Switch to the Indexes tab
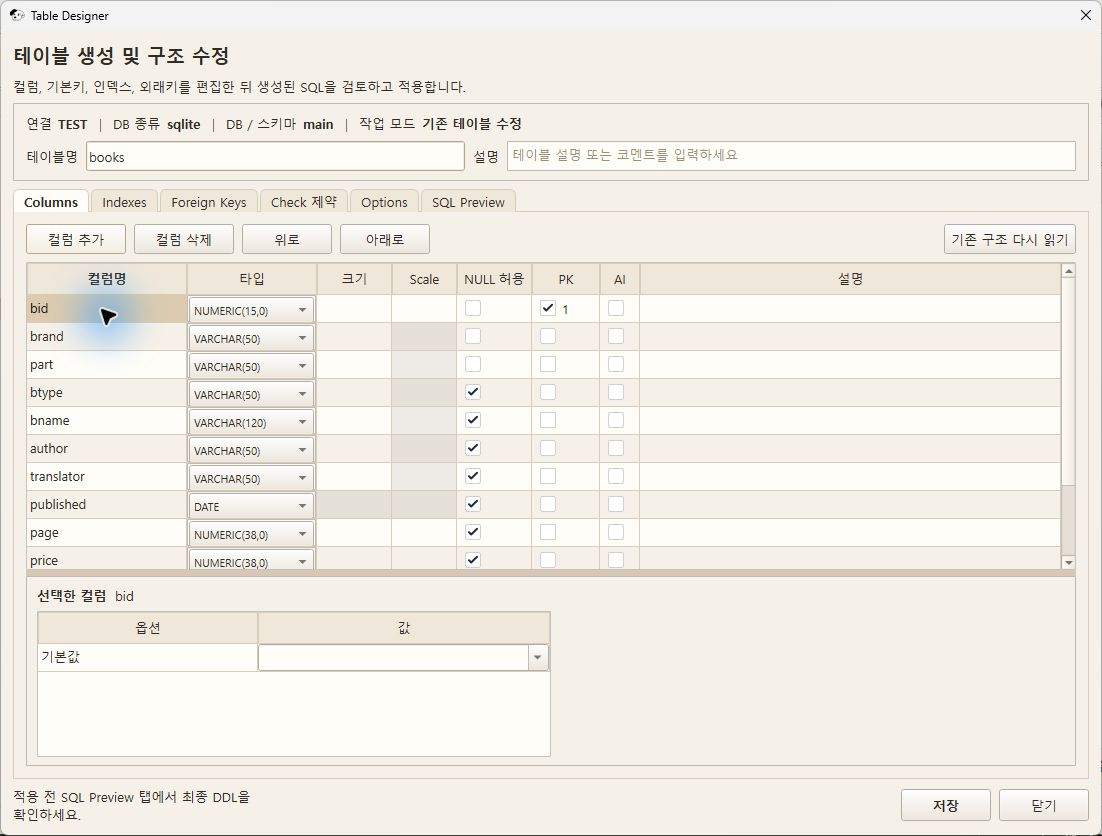Viewport: 1102px width, 836px height. (x=124, y=202)
